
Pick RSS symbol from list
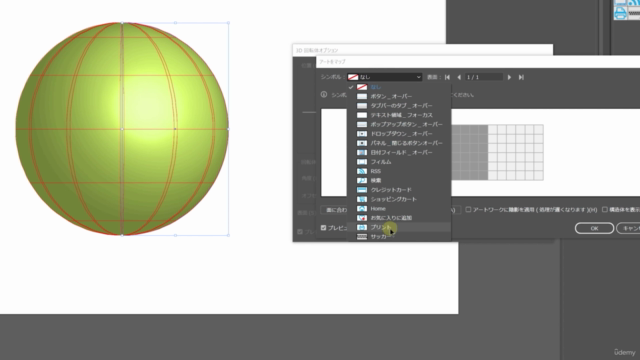pos(399,171)
